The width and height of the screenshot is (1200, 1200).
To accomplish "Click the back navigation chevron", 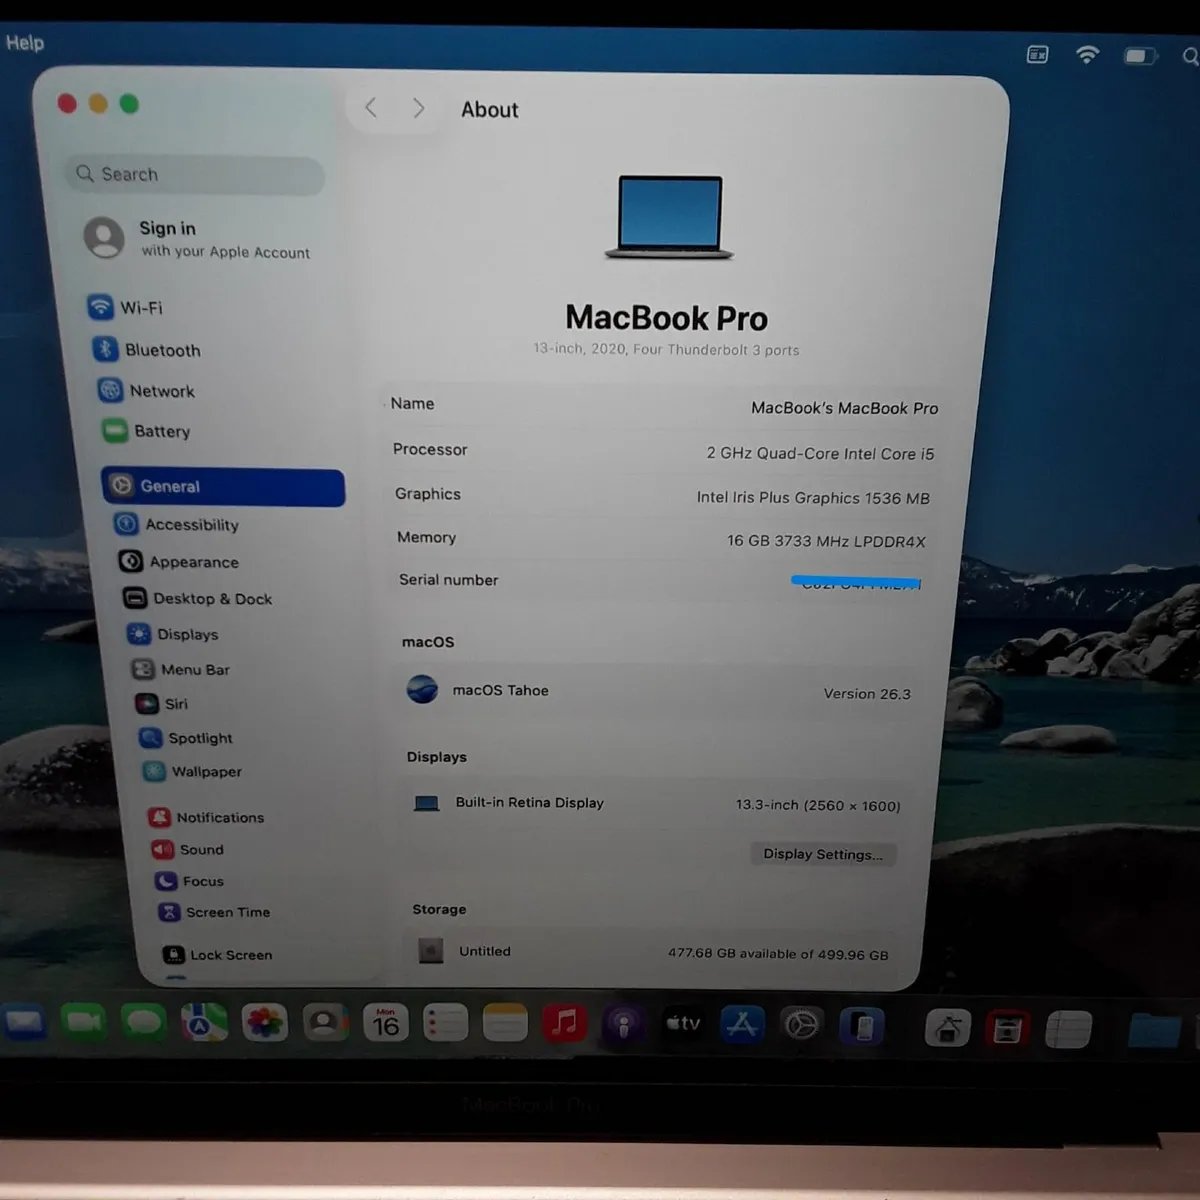I will [x=370, y=108].
